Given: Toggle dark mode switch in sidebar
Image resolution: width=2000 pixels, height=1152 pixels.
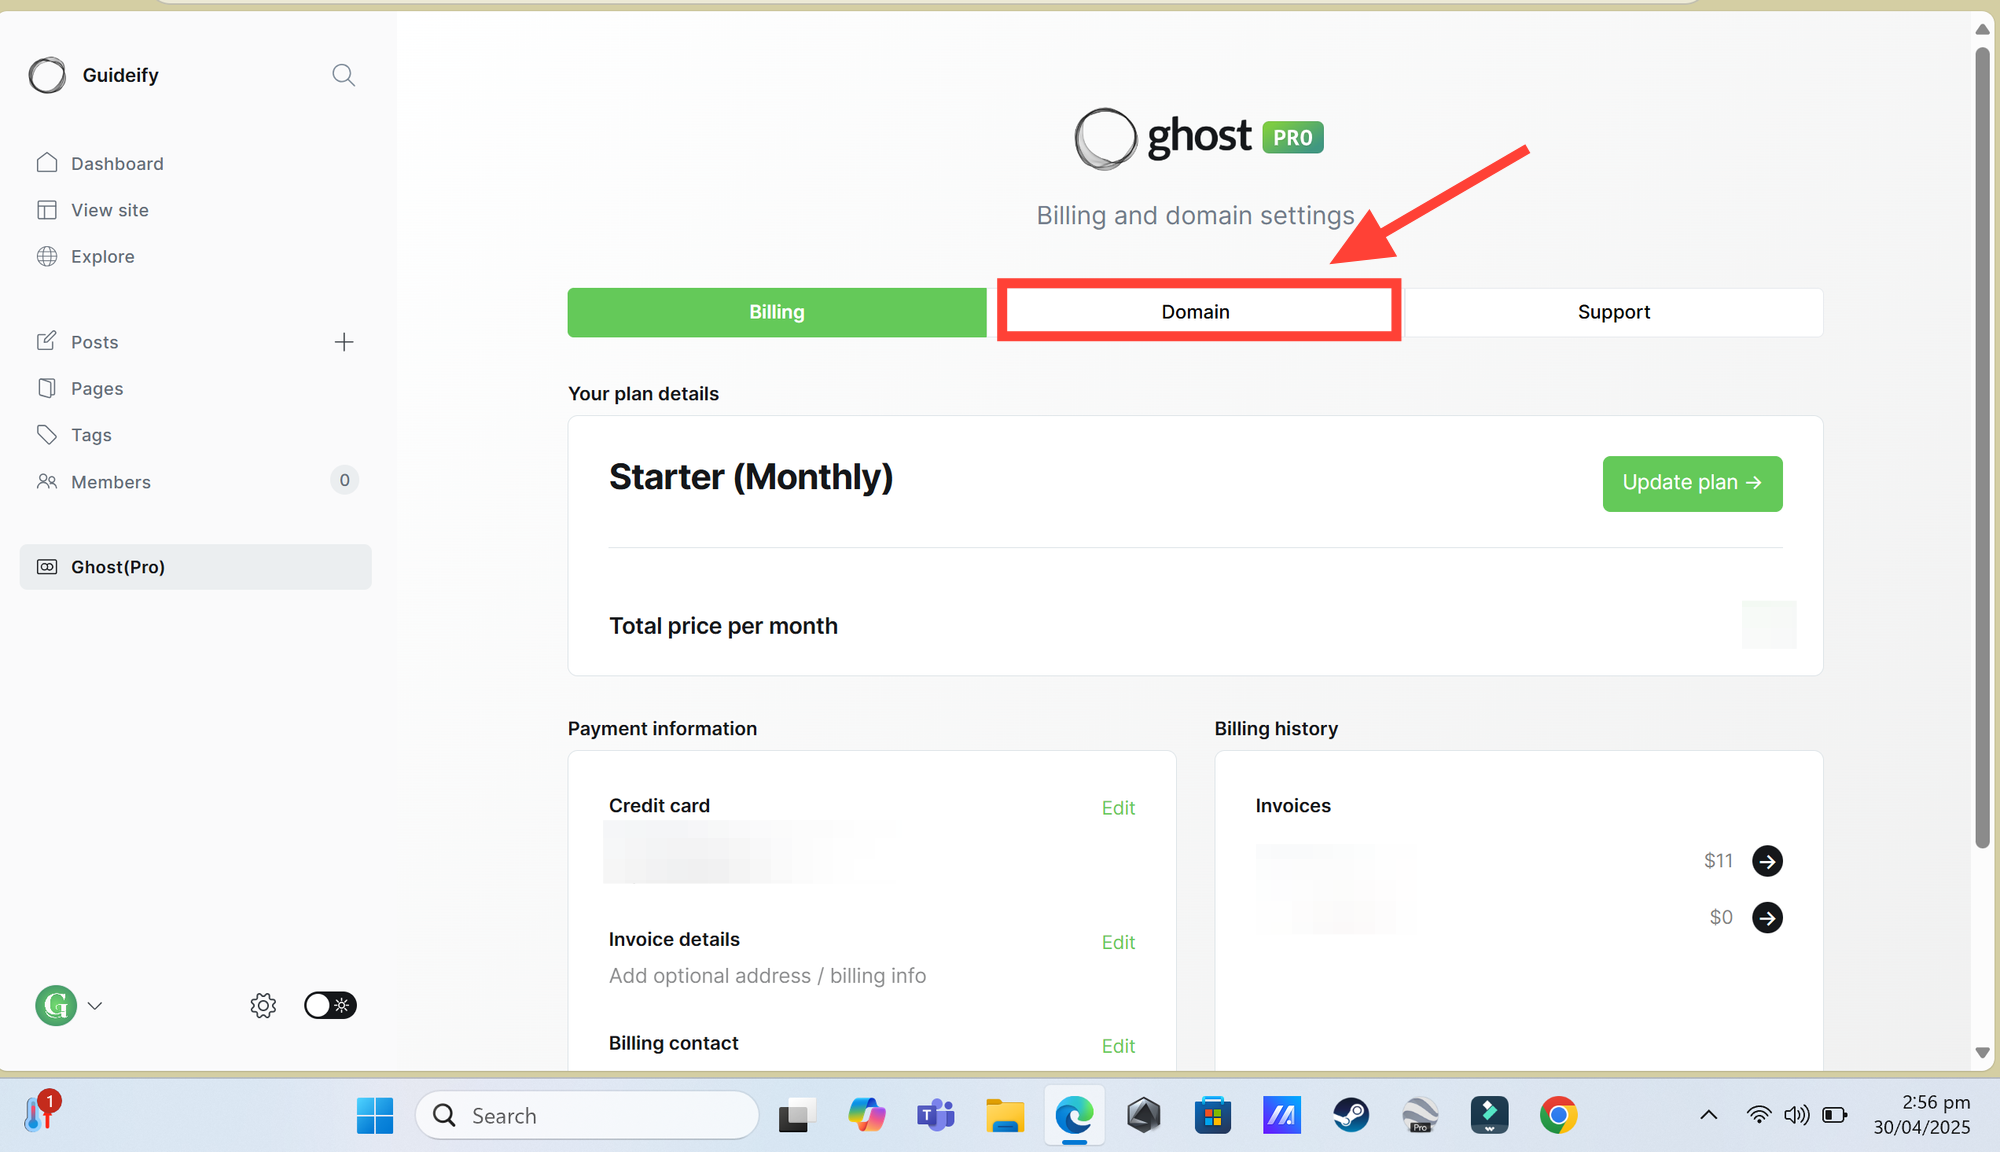Looking at the screenshot, I should [x=330, y=1005].
